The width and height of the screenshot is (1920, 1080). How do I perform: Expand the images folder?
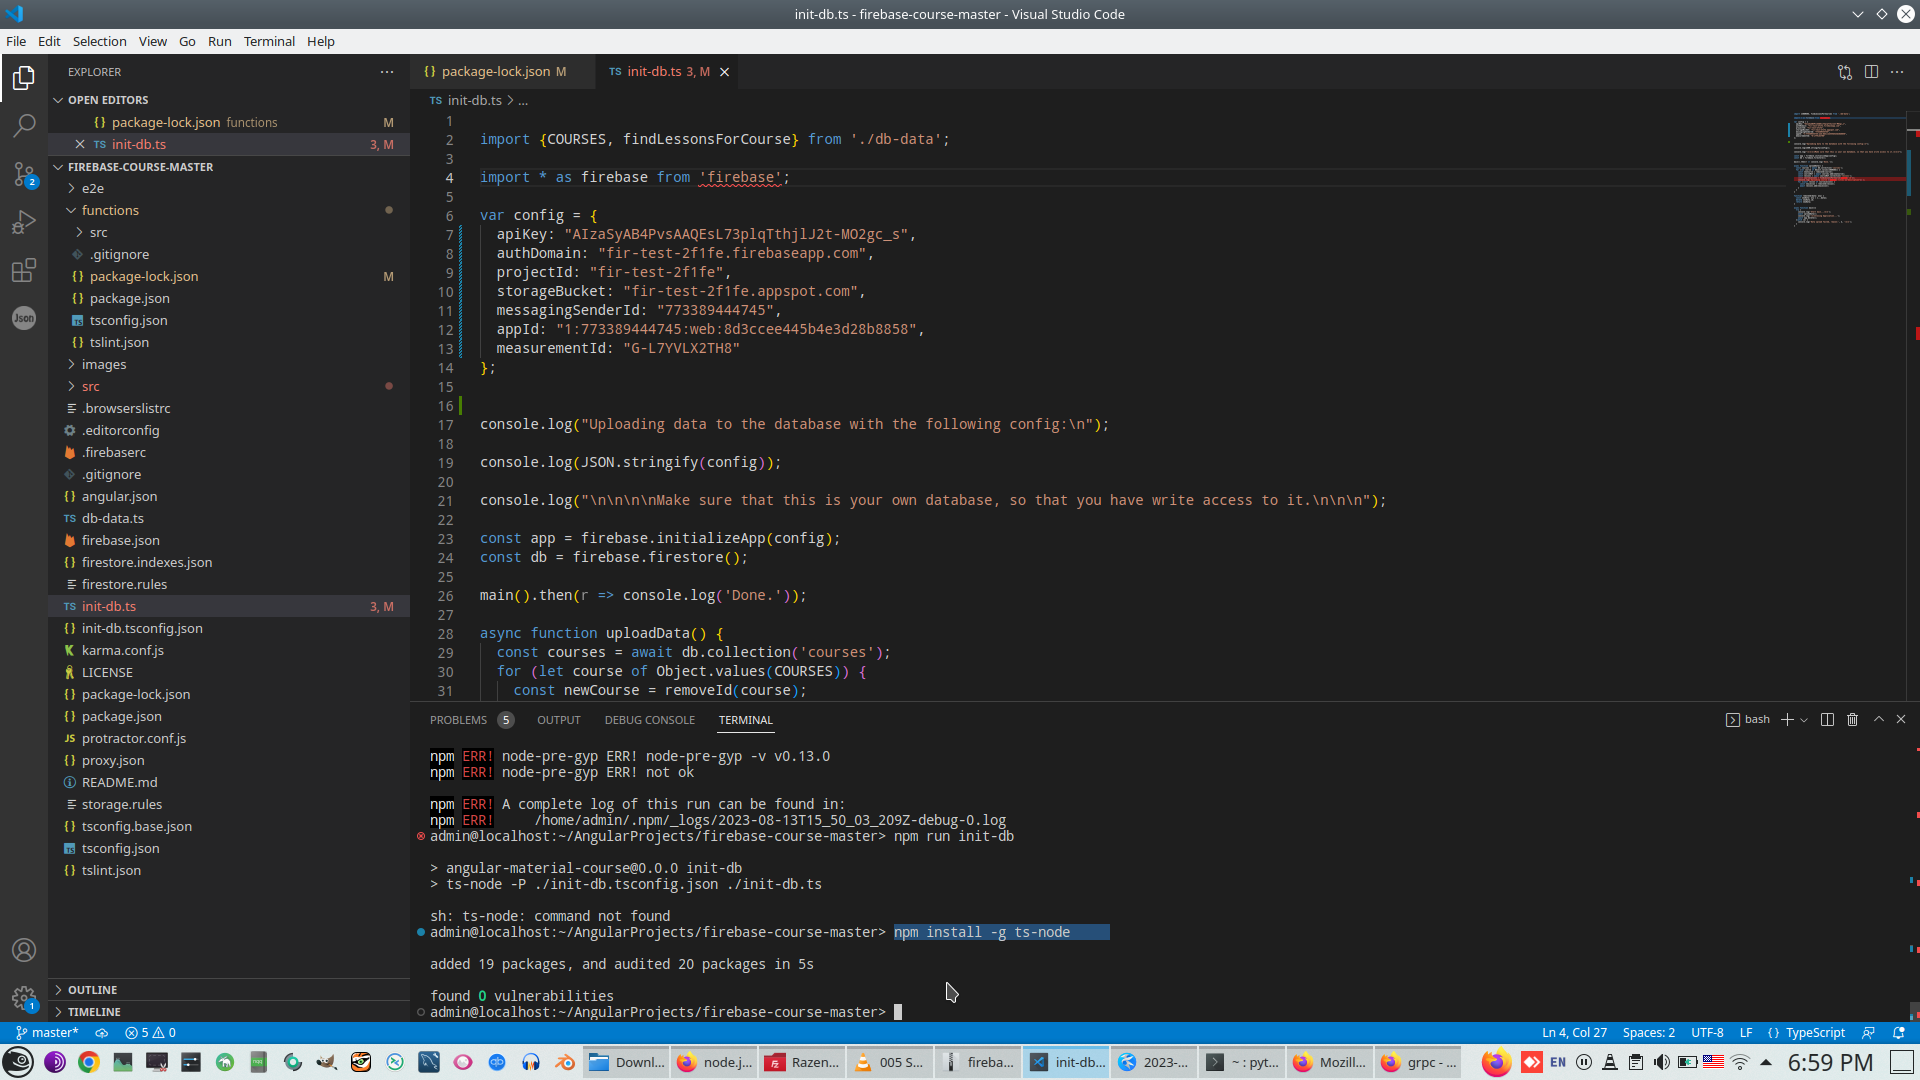[x=104, y=365]
